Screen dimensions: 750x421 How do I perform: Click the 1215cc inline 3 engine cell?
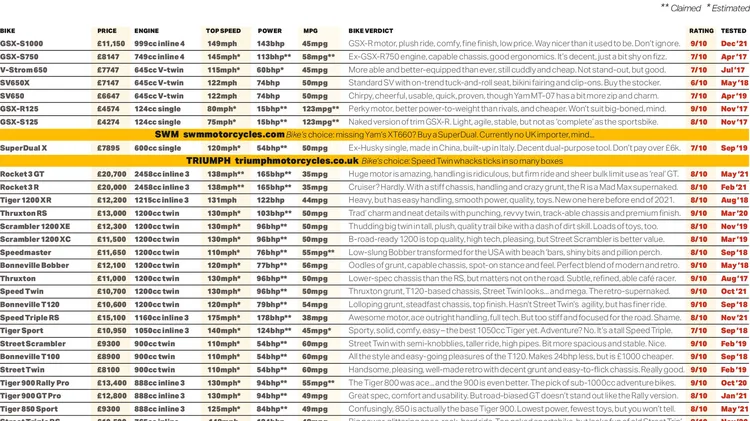[x=161, y=200]
